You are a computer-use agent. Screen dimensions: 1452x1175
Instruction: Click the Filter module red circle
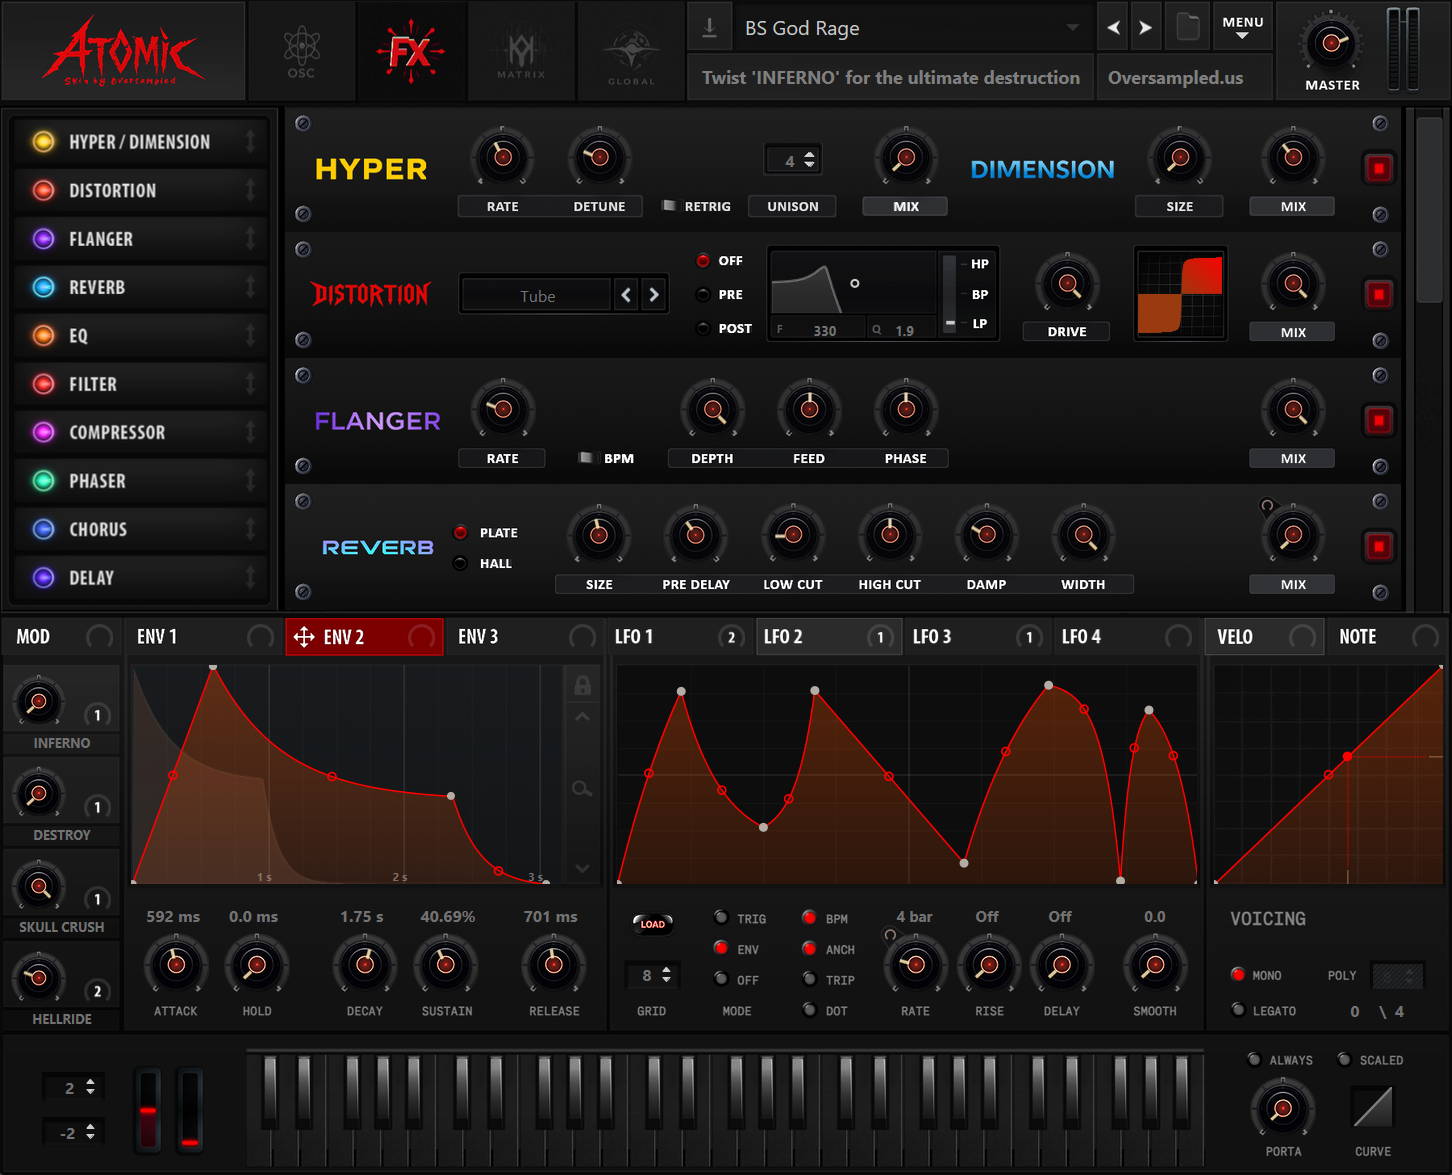tap(44, 384)
